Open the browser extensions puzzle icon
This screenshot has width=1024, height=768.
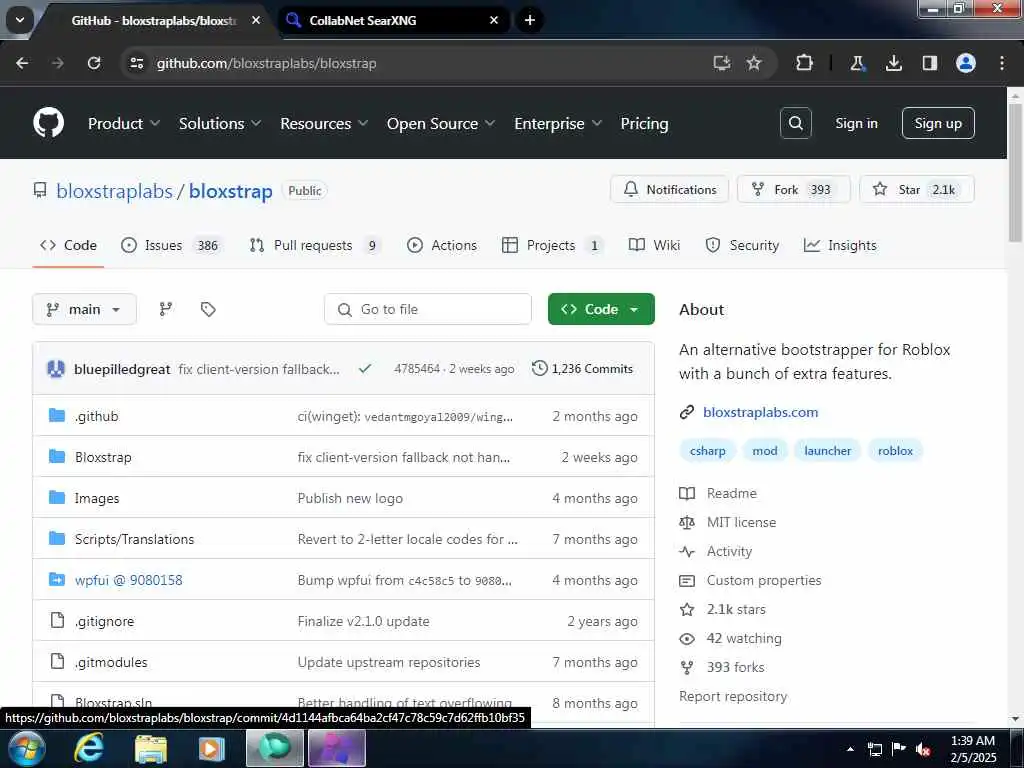[805, 63]
